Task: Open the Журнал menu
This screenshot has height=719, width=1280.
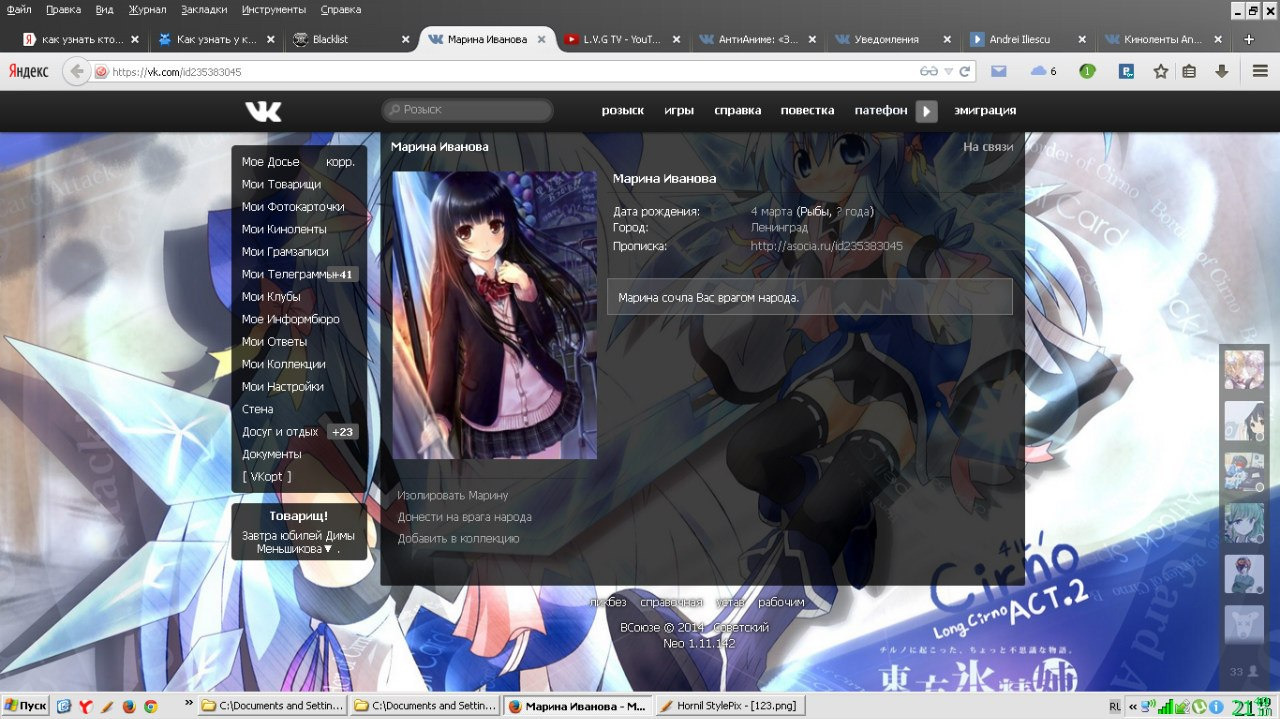Action: pos(148,9)
